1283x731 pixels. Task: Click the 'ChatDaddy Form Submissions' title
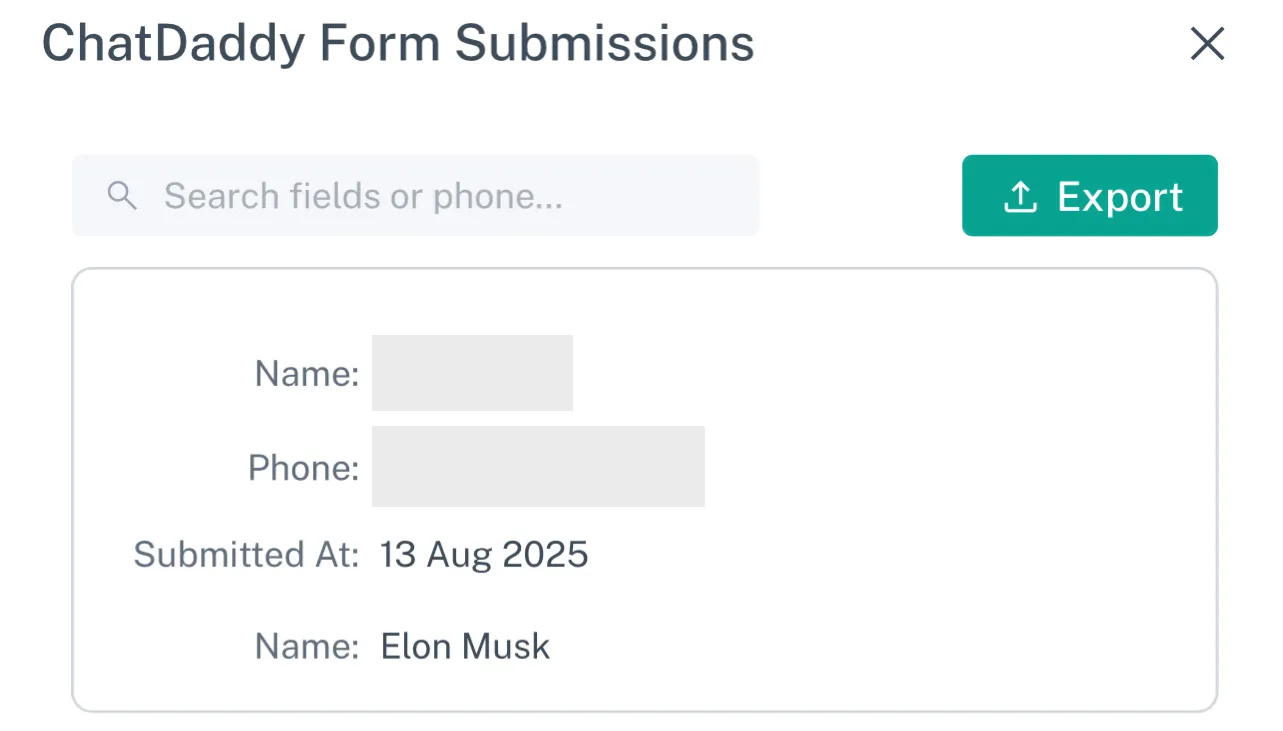click(397, 44)
